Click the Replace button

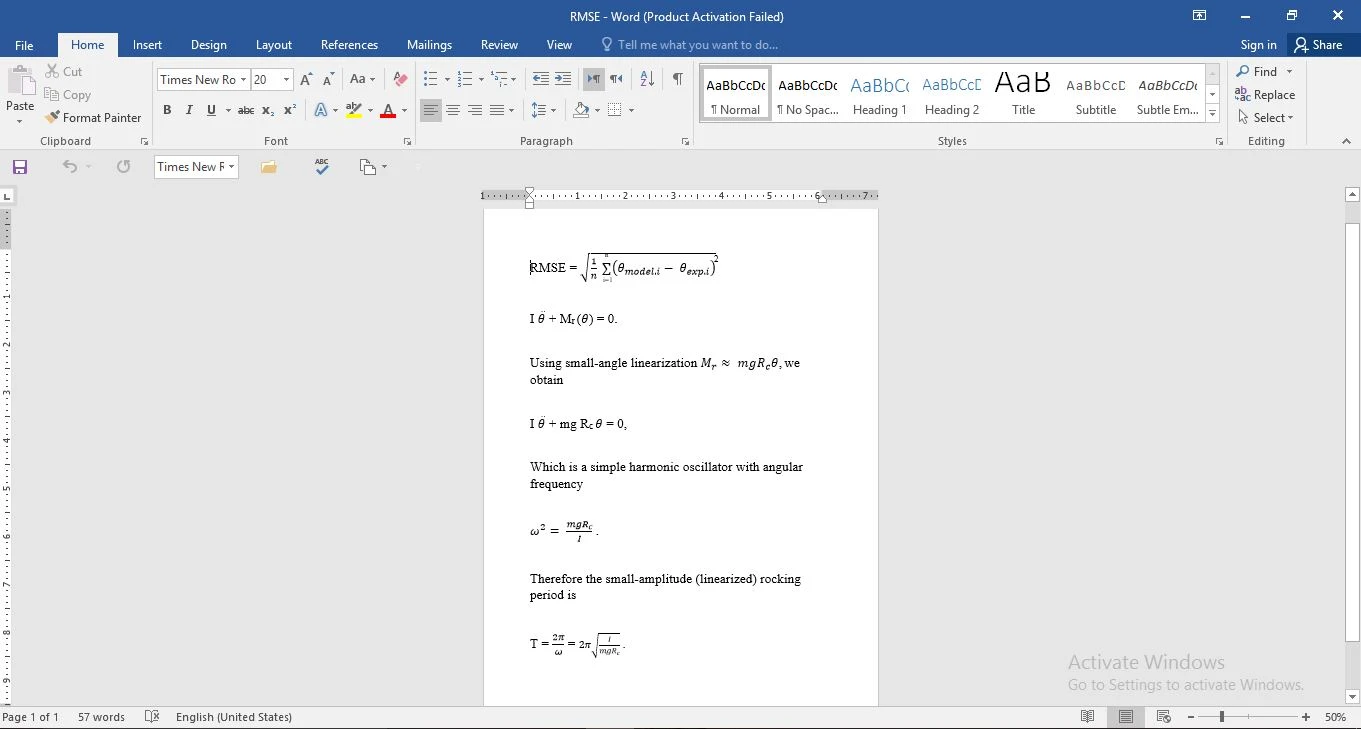coord(1265,95)
